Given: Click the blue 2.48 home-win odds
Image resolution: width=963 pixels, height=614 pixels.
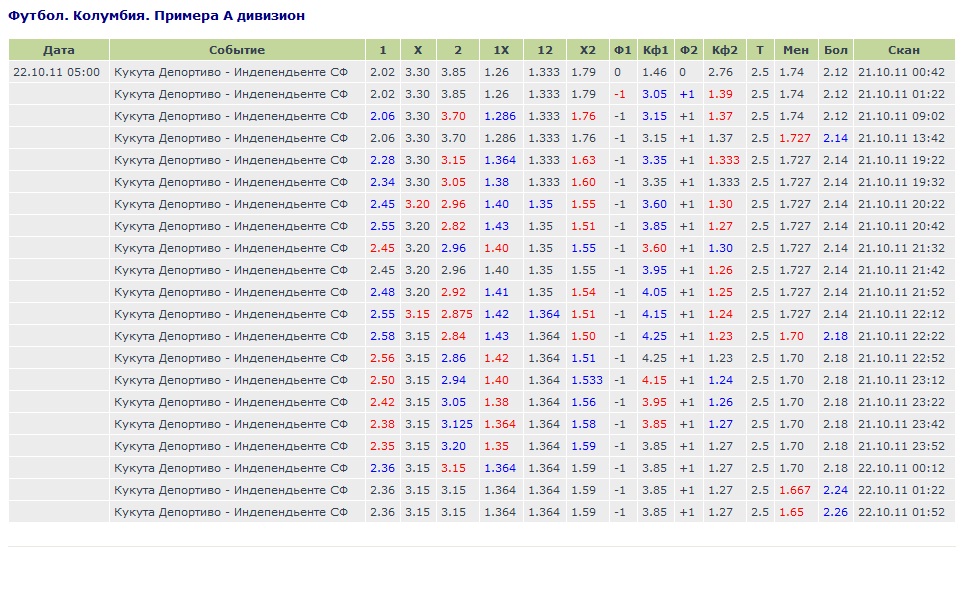Looking at the screenshot, I should click(382, 292).
